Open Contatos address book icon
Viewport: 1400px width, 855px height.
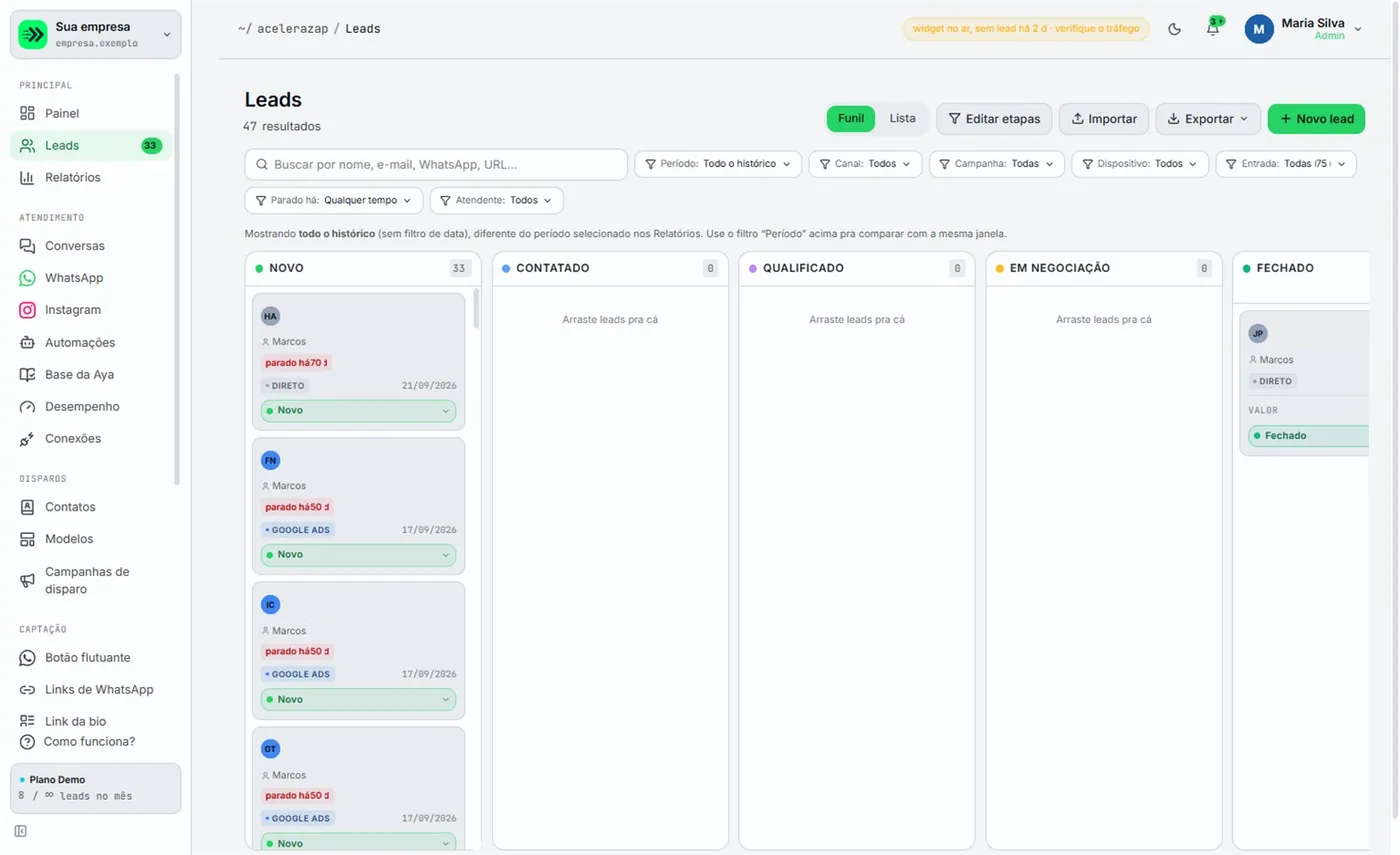coord(28,507)
